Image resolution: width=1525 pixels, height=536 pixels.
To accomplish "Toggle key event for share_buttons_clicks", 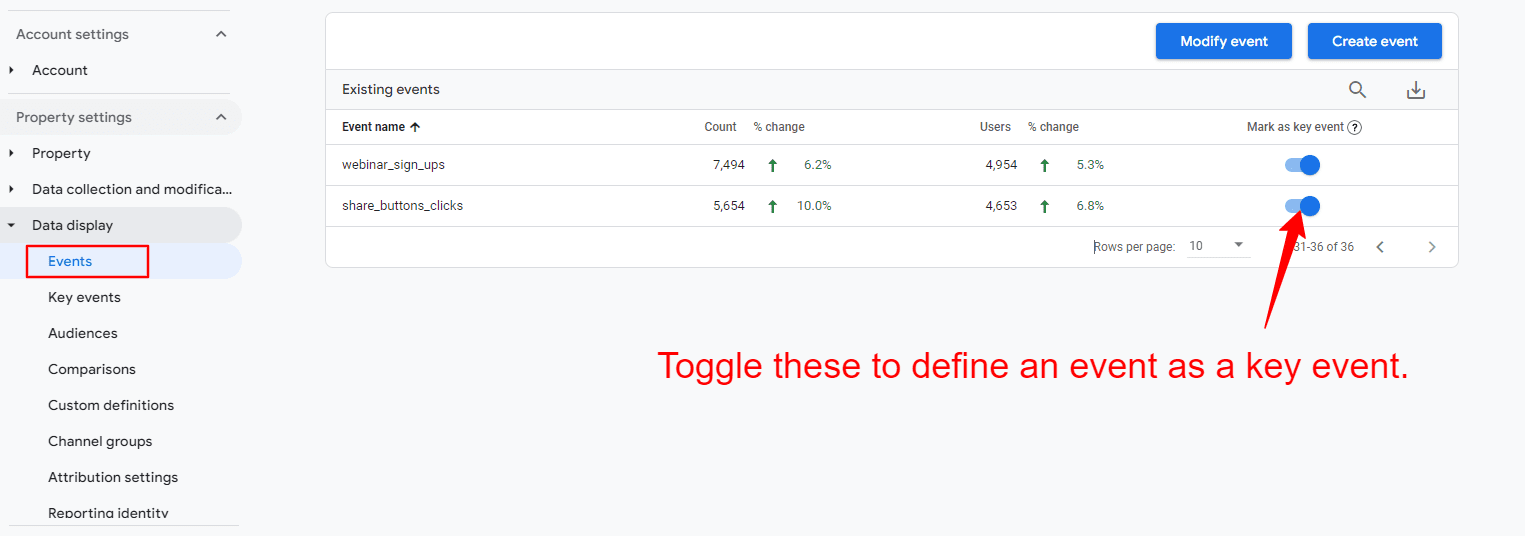I will 1302,206.
